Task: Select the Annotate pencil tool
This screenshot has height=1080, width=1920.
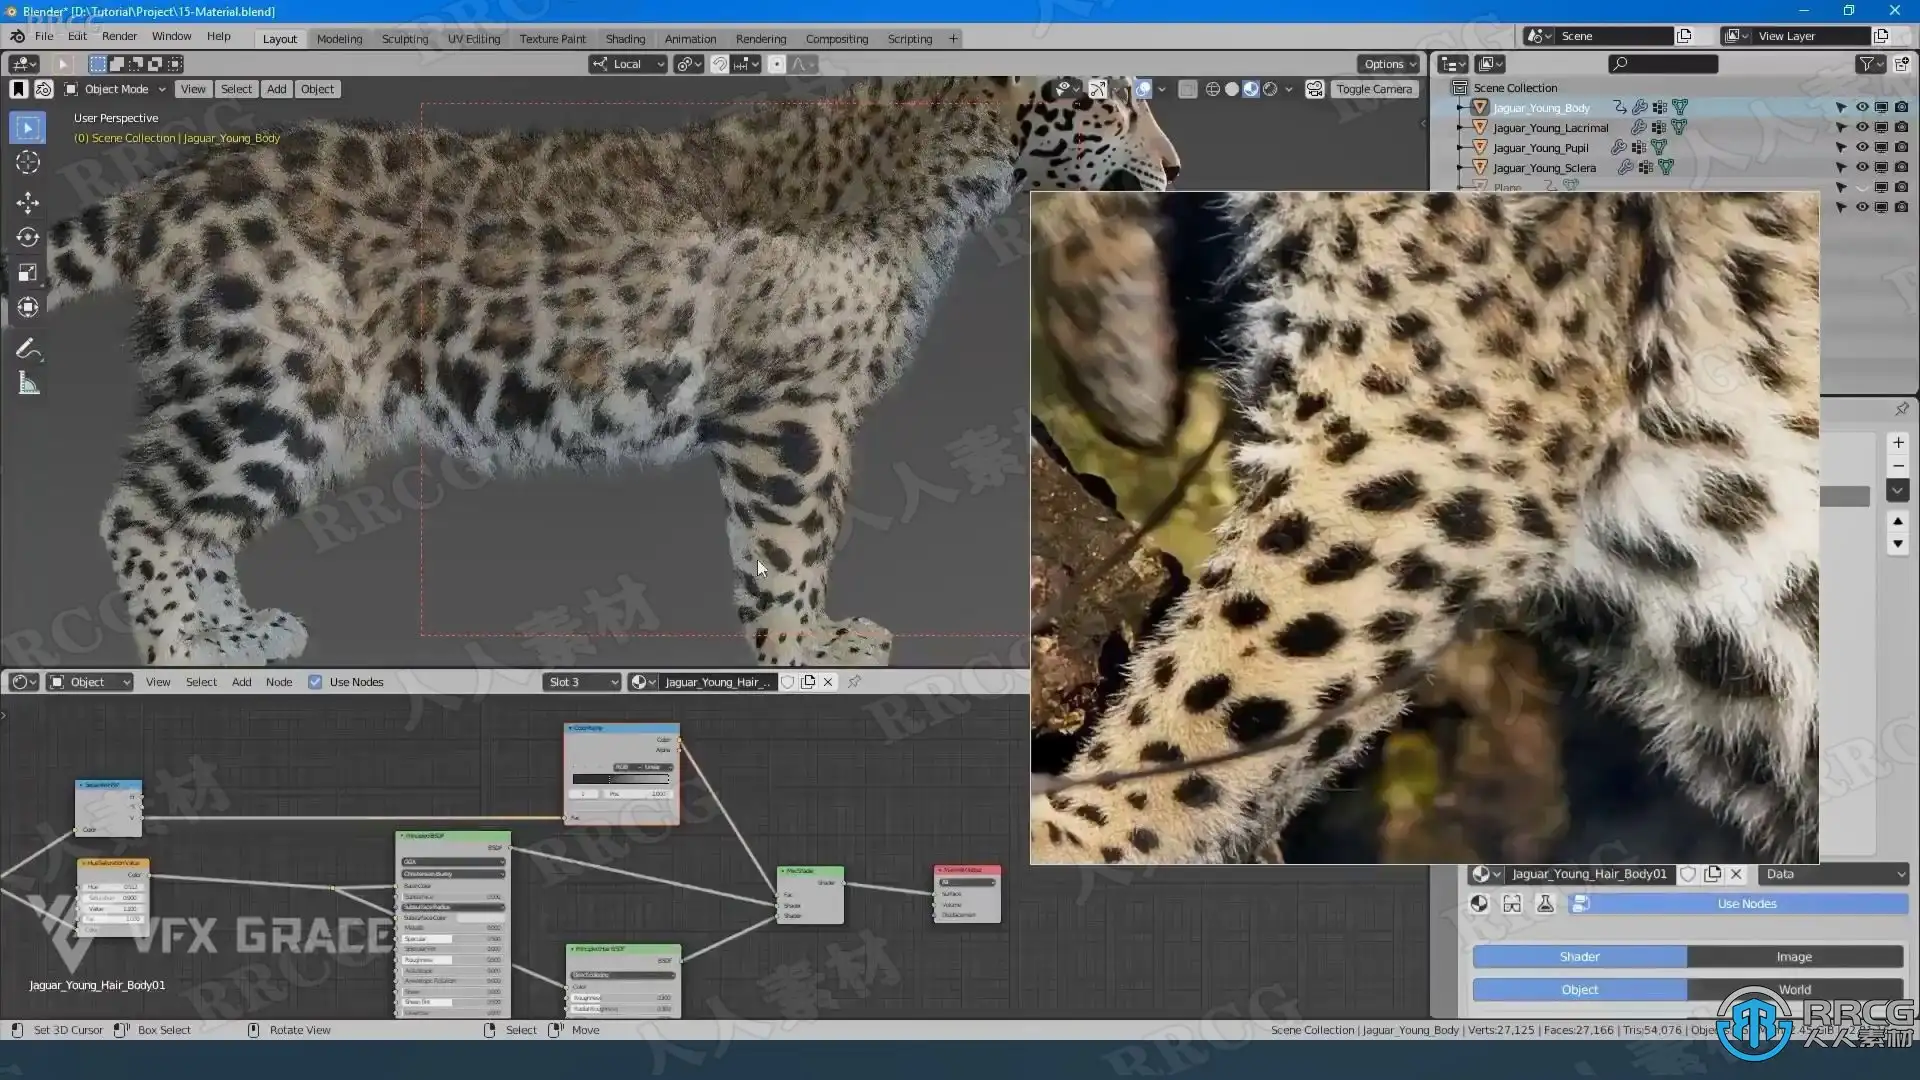Action: (28, 349)
